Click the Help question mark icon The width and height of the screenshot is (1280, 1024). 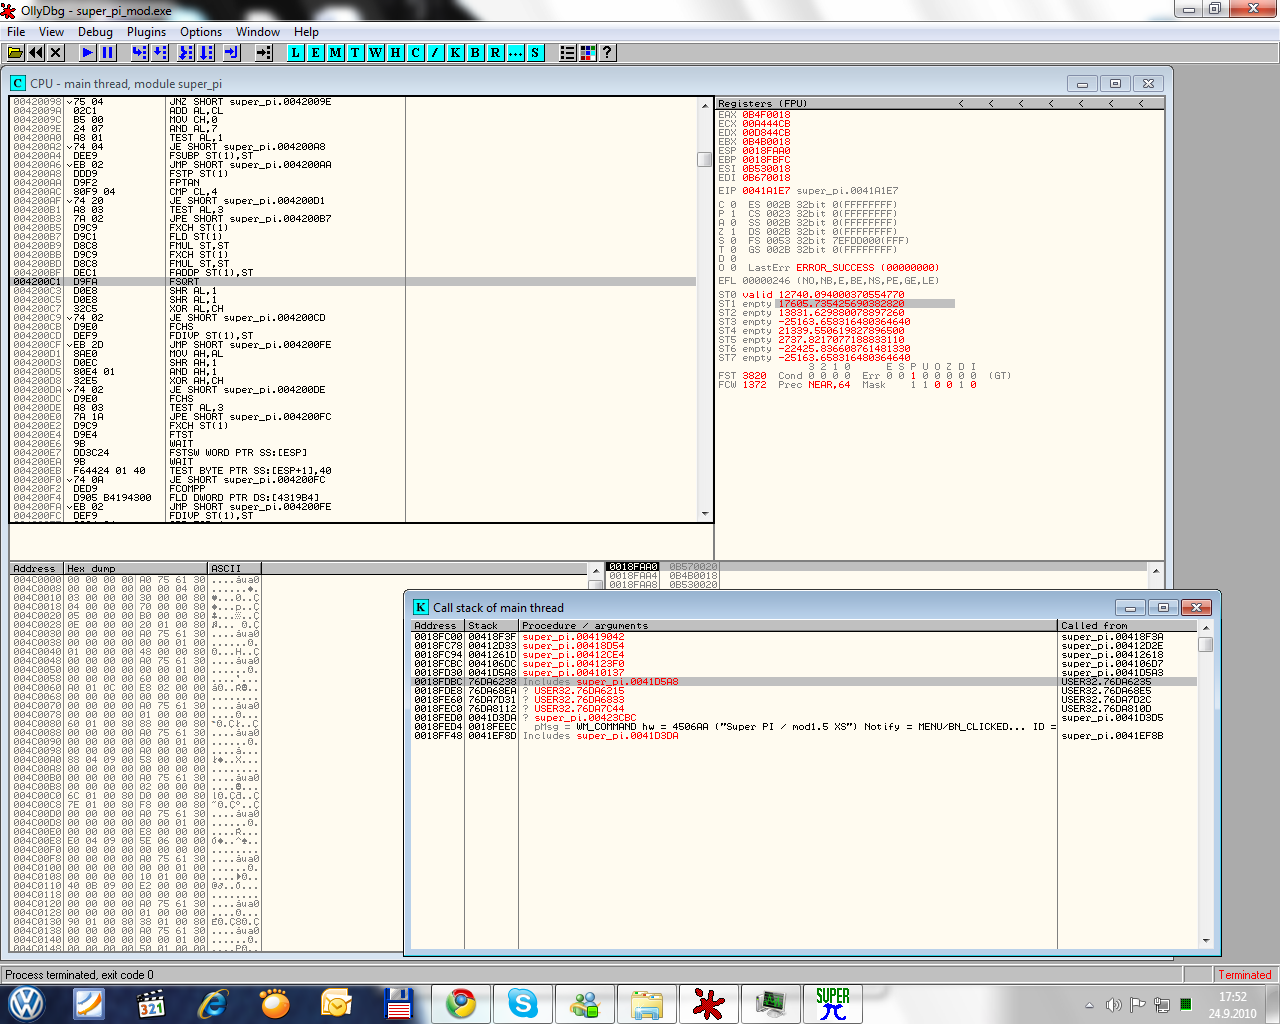point(607,53)
